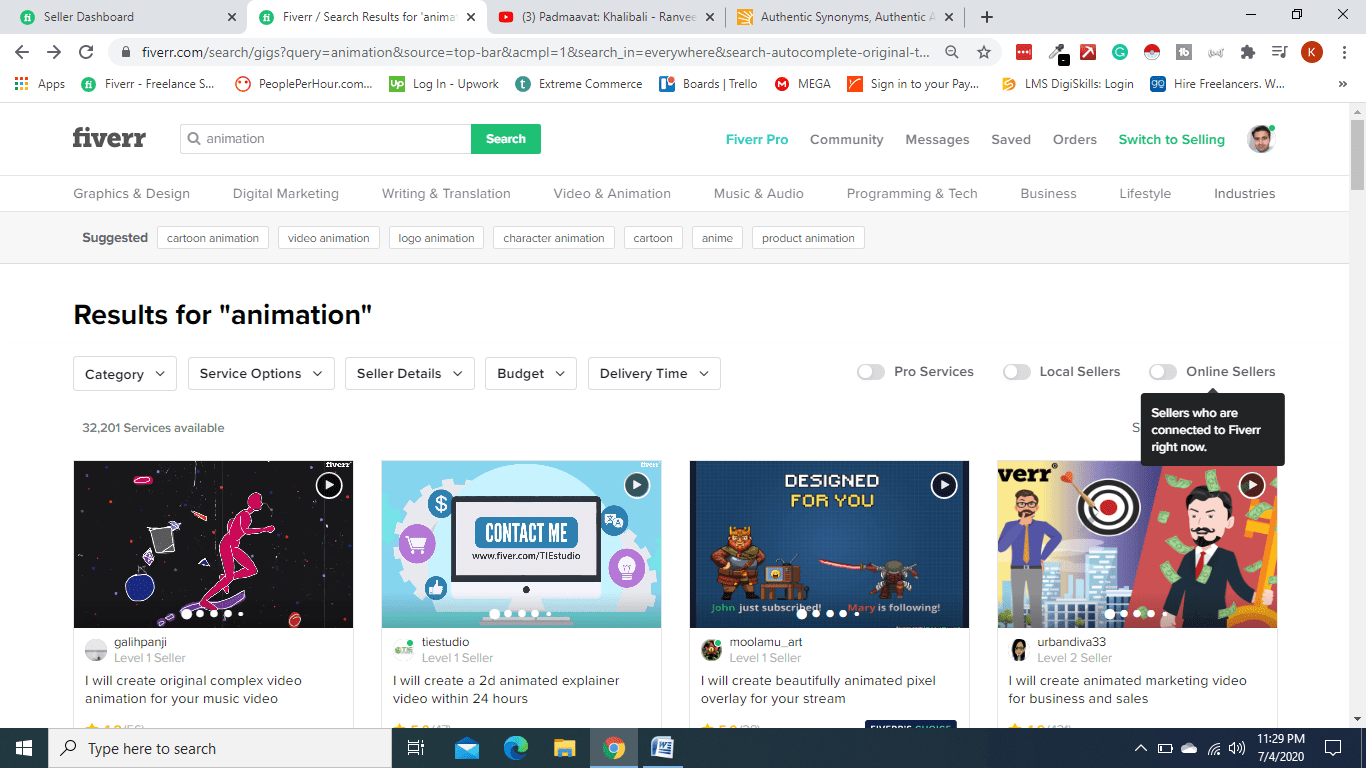The image size is (1366, 768).
Task: Open the Apps bookmarks shortcut
Action: point(40,84)
